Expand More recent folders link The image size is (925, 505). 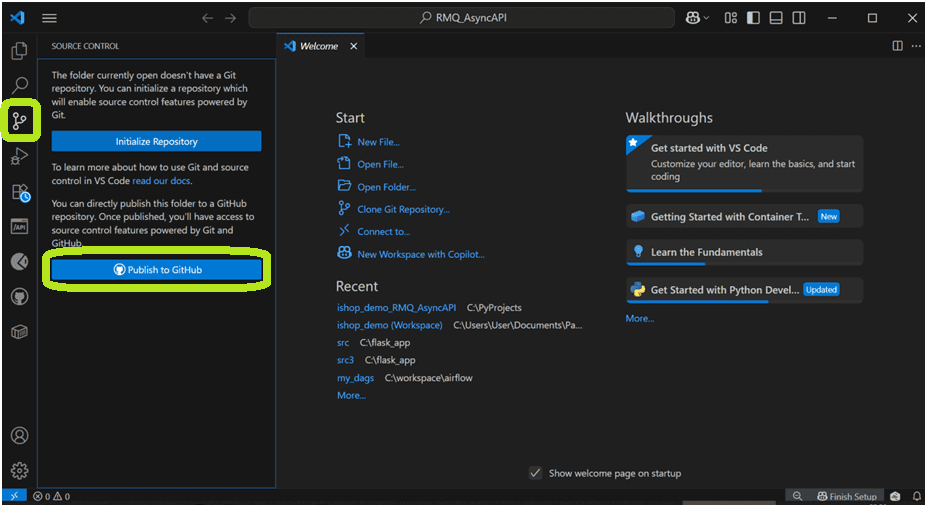351,395
